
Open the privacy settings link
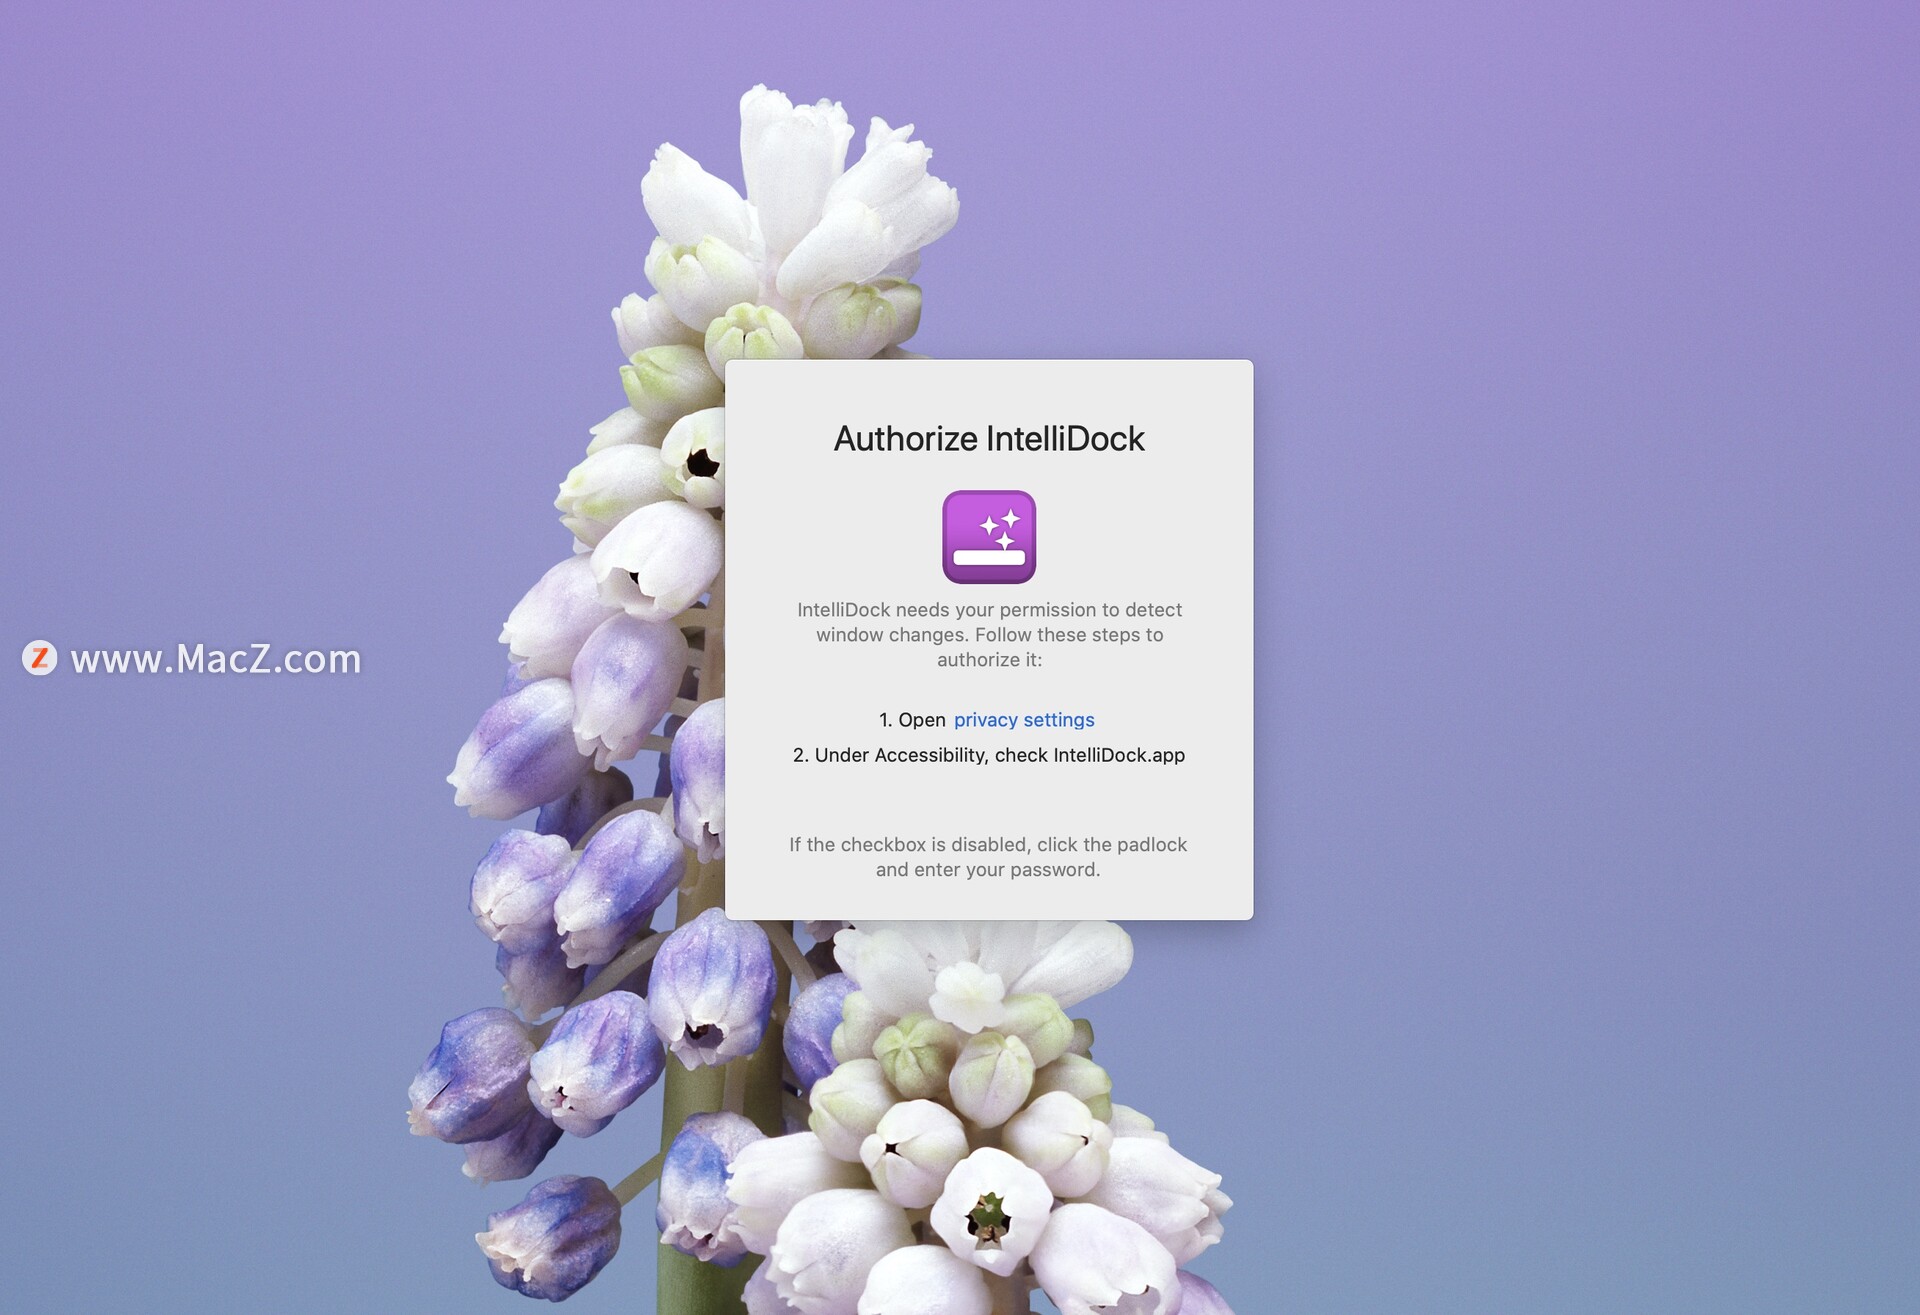(1023, 720)
